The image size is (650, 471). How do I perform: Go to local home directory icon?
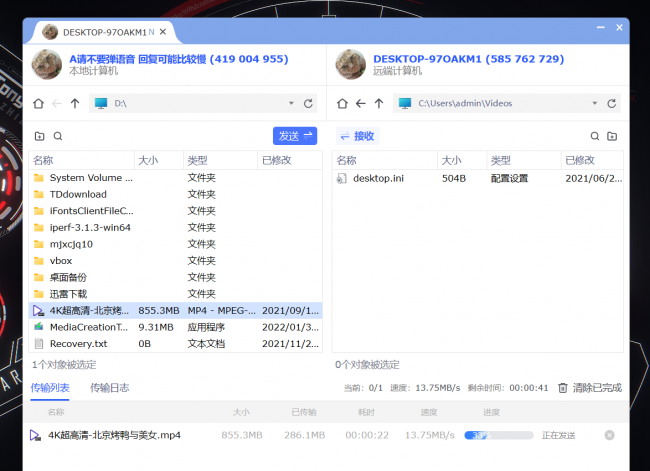39,103
